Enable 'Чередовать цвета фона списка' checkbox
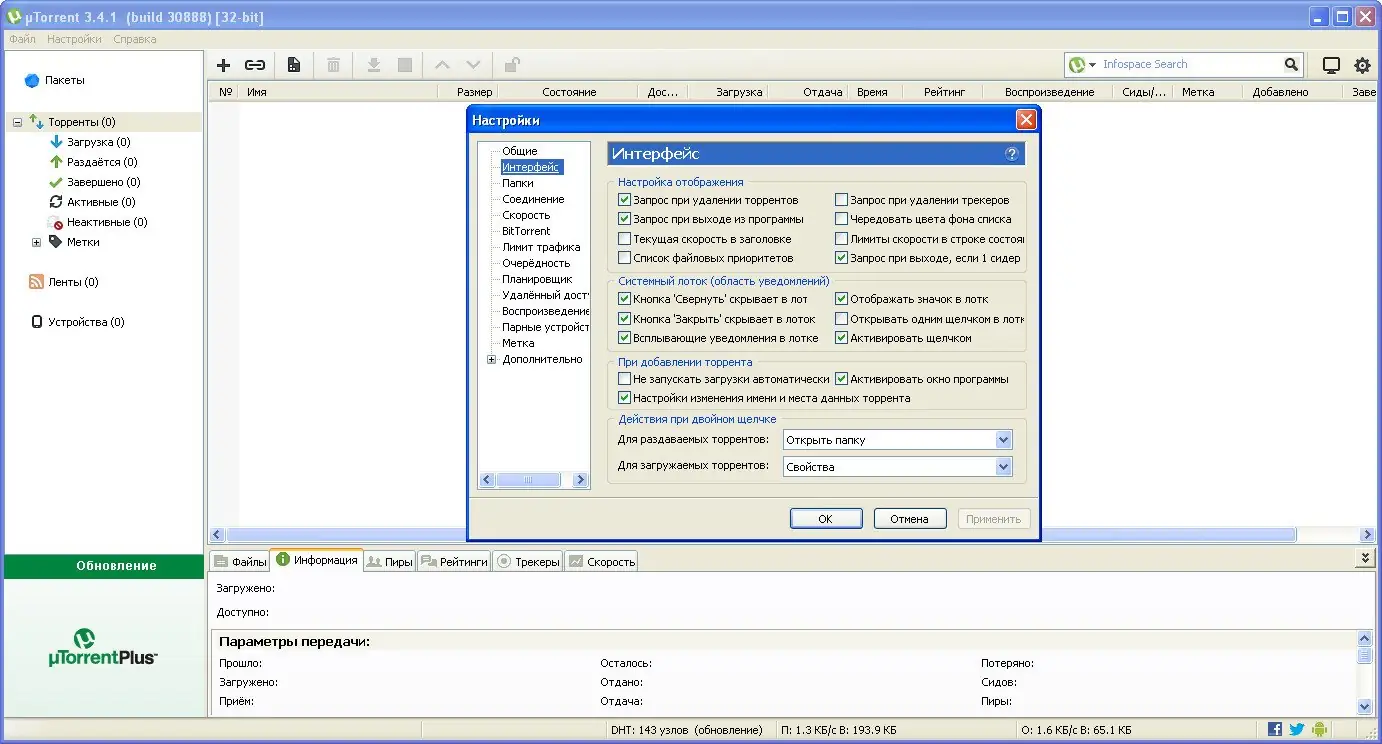The width and height of the screenshot is (1382, 744). (x=842, y=219)
